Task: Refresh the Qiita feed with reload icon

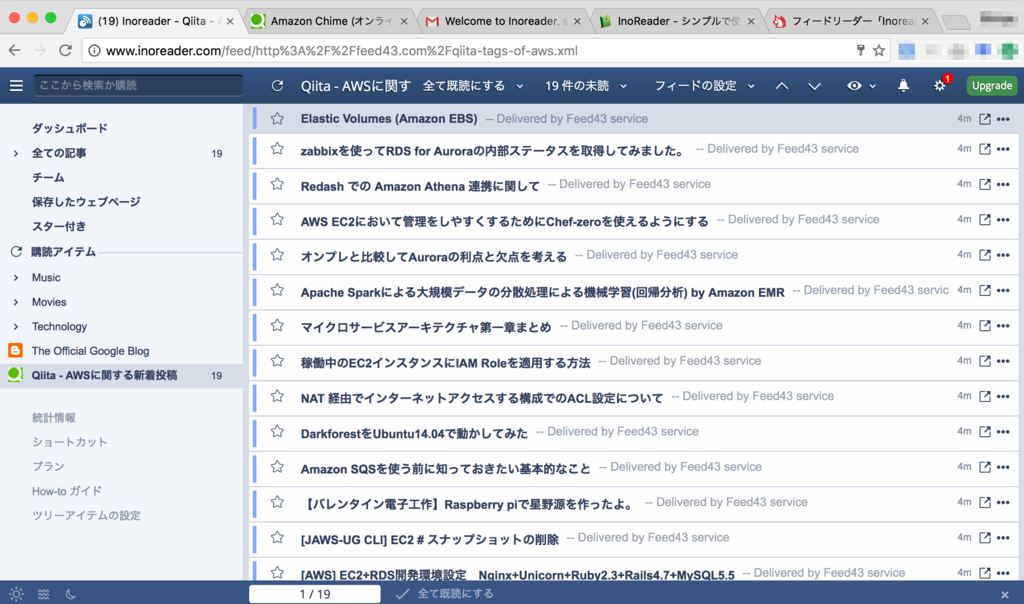Action: 278,86
